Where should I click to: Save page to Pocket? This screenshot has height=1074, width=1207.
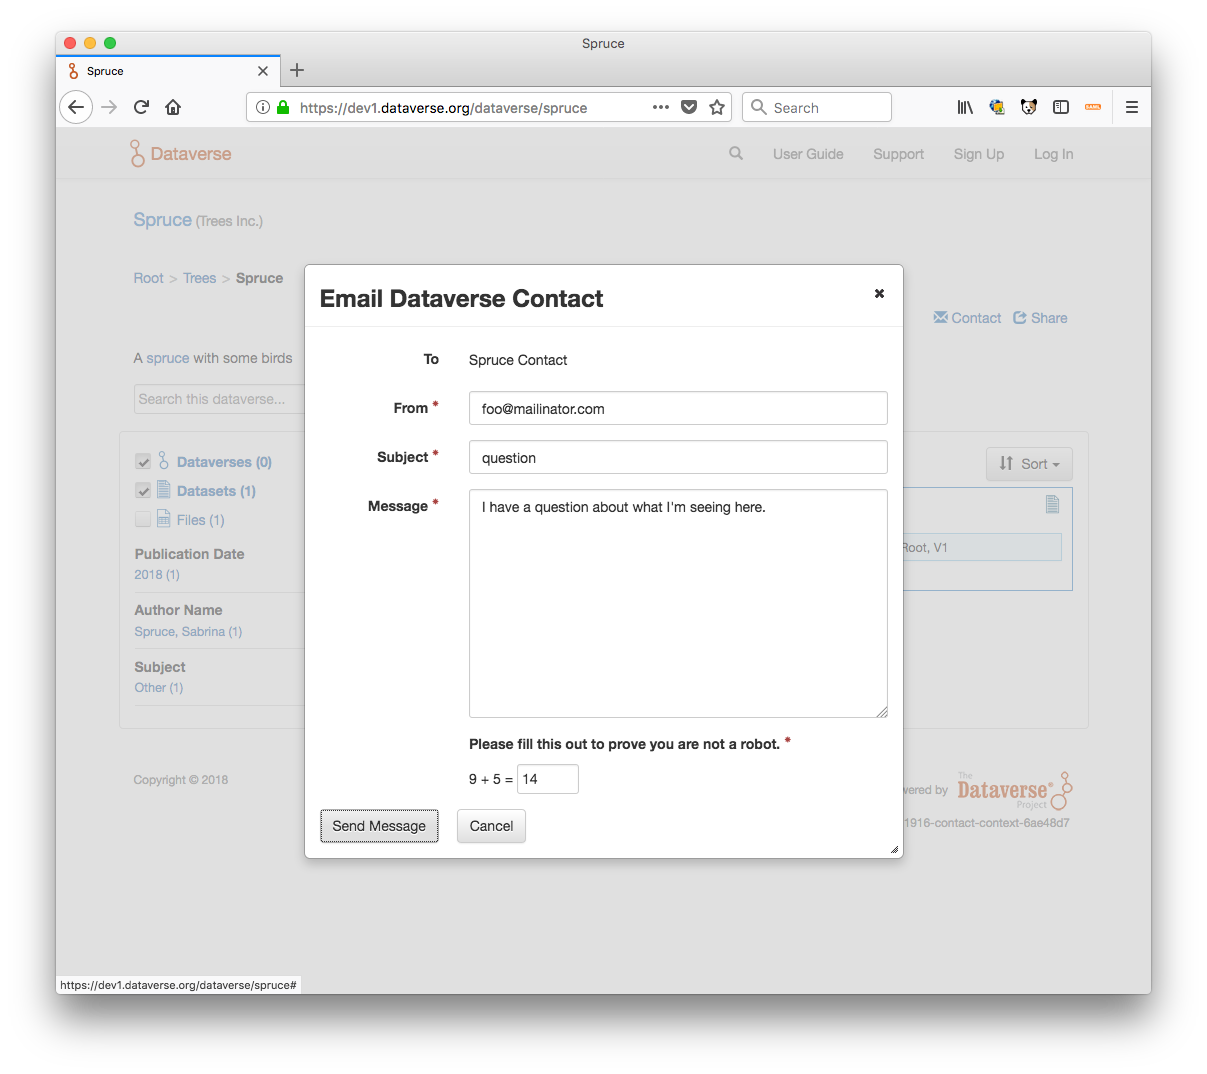(689, 107)
